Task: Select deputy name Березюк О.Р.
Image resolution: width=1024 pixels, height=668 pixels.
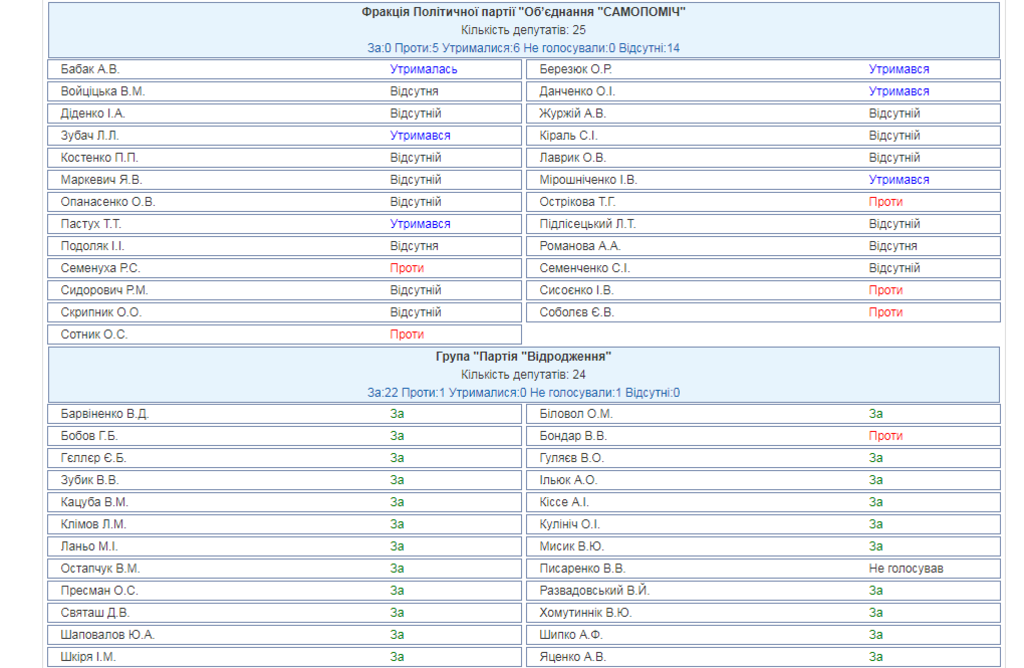Action: (575, 69)
